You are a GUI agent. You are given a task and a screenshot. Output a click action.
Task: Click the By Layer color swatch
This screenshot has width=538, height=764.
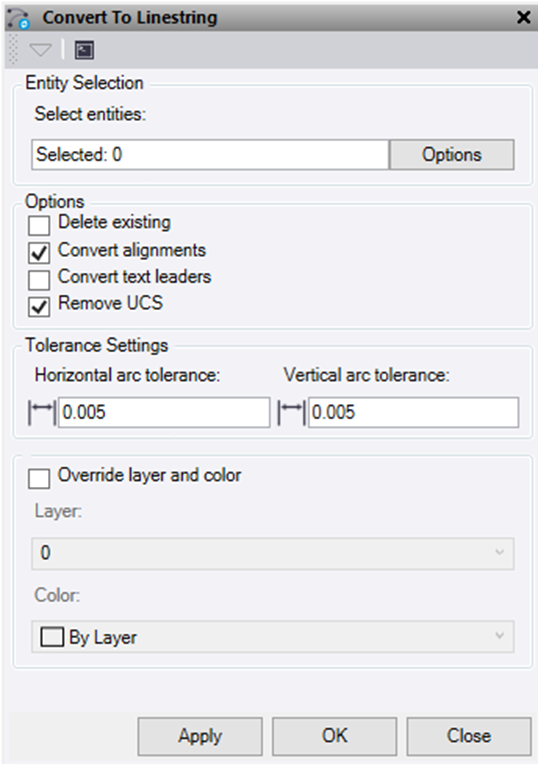(52, 636)
